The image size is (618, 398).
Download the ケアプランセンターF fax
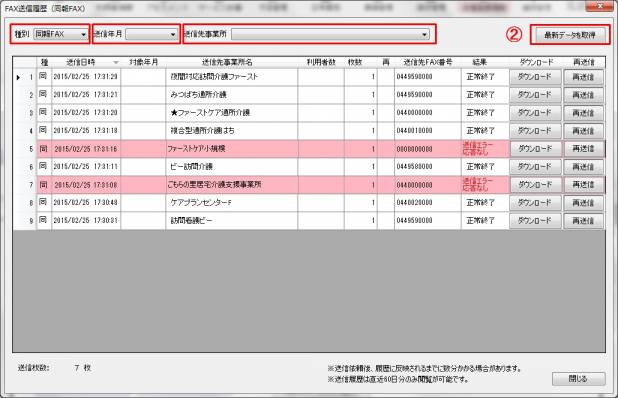coord(535,203)
